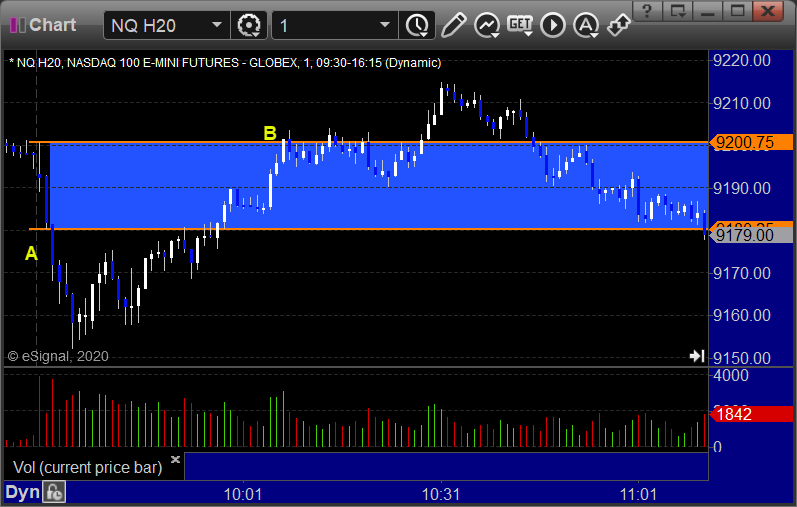Viewport: 797px width, 507px height.
Task: Click the 9200.75 orange price marker
Action: coord(751,142)
